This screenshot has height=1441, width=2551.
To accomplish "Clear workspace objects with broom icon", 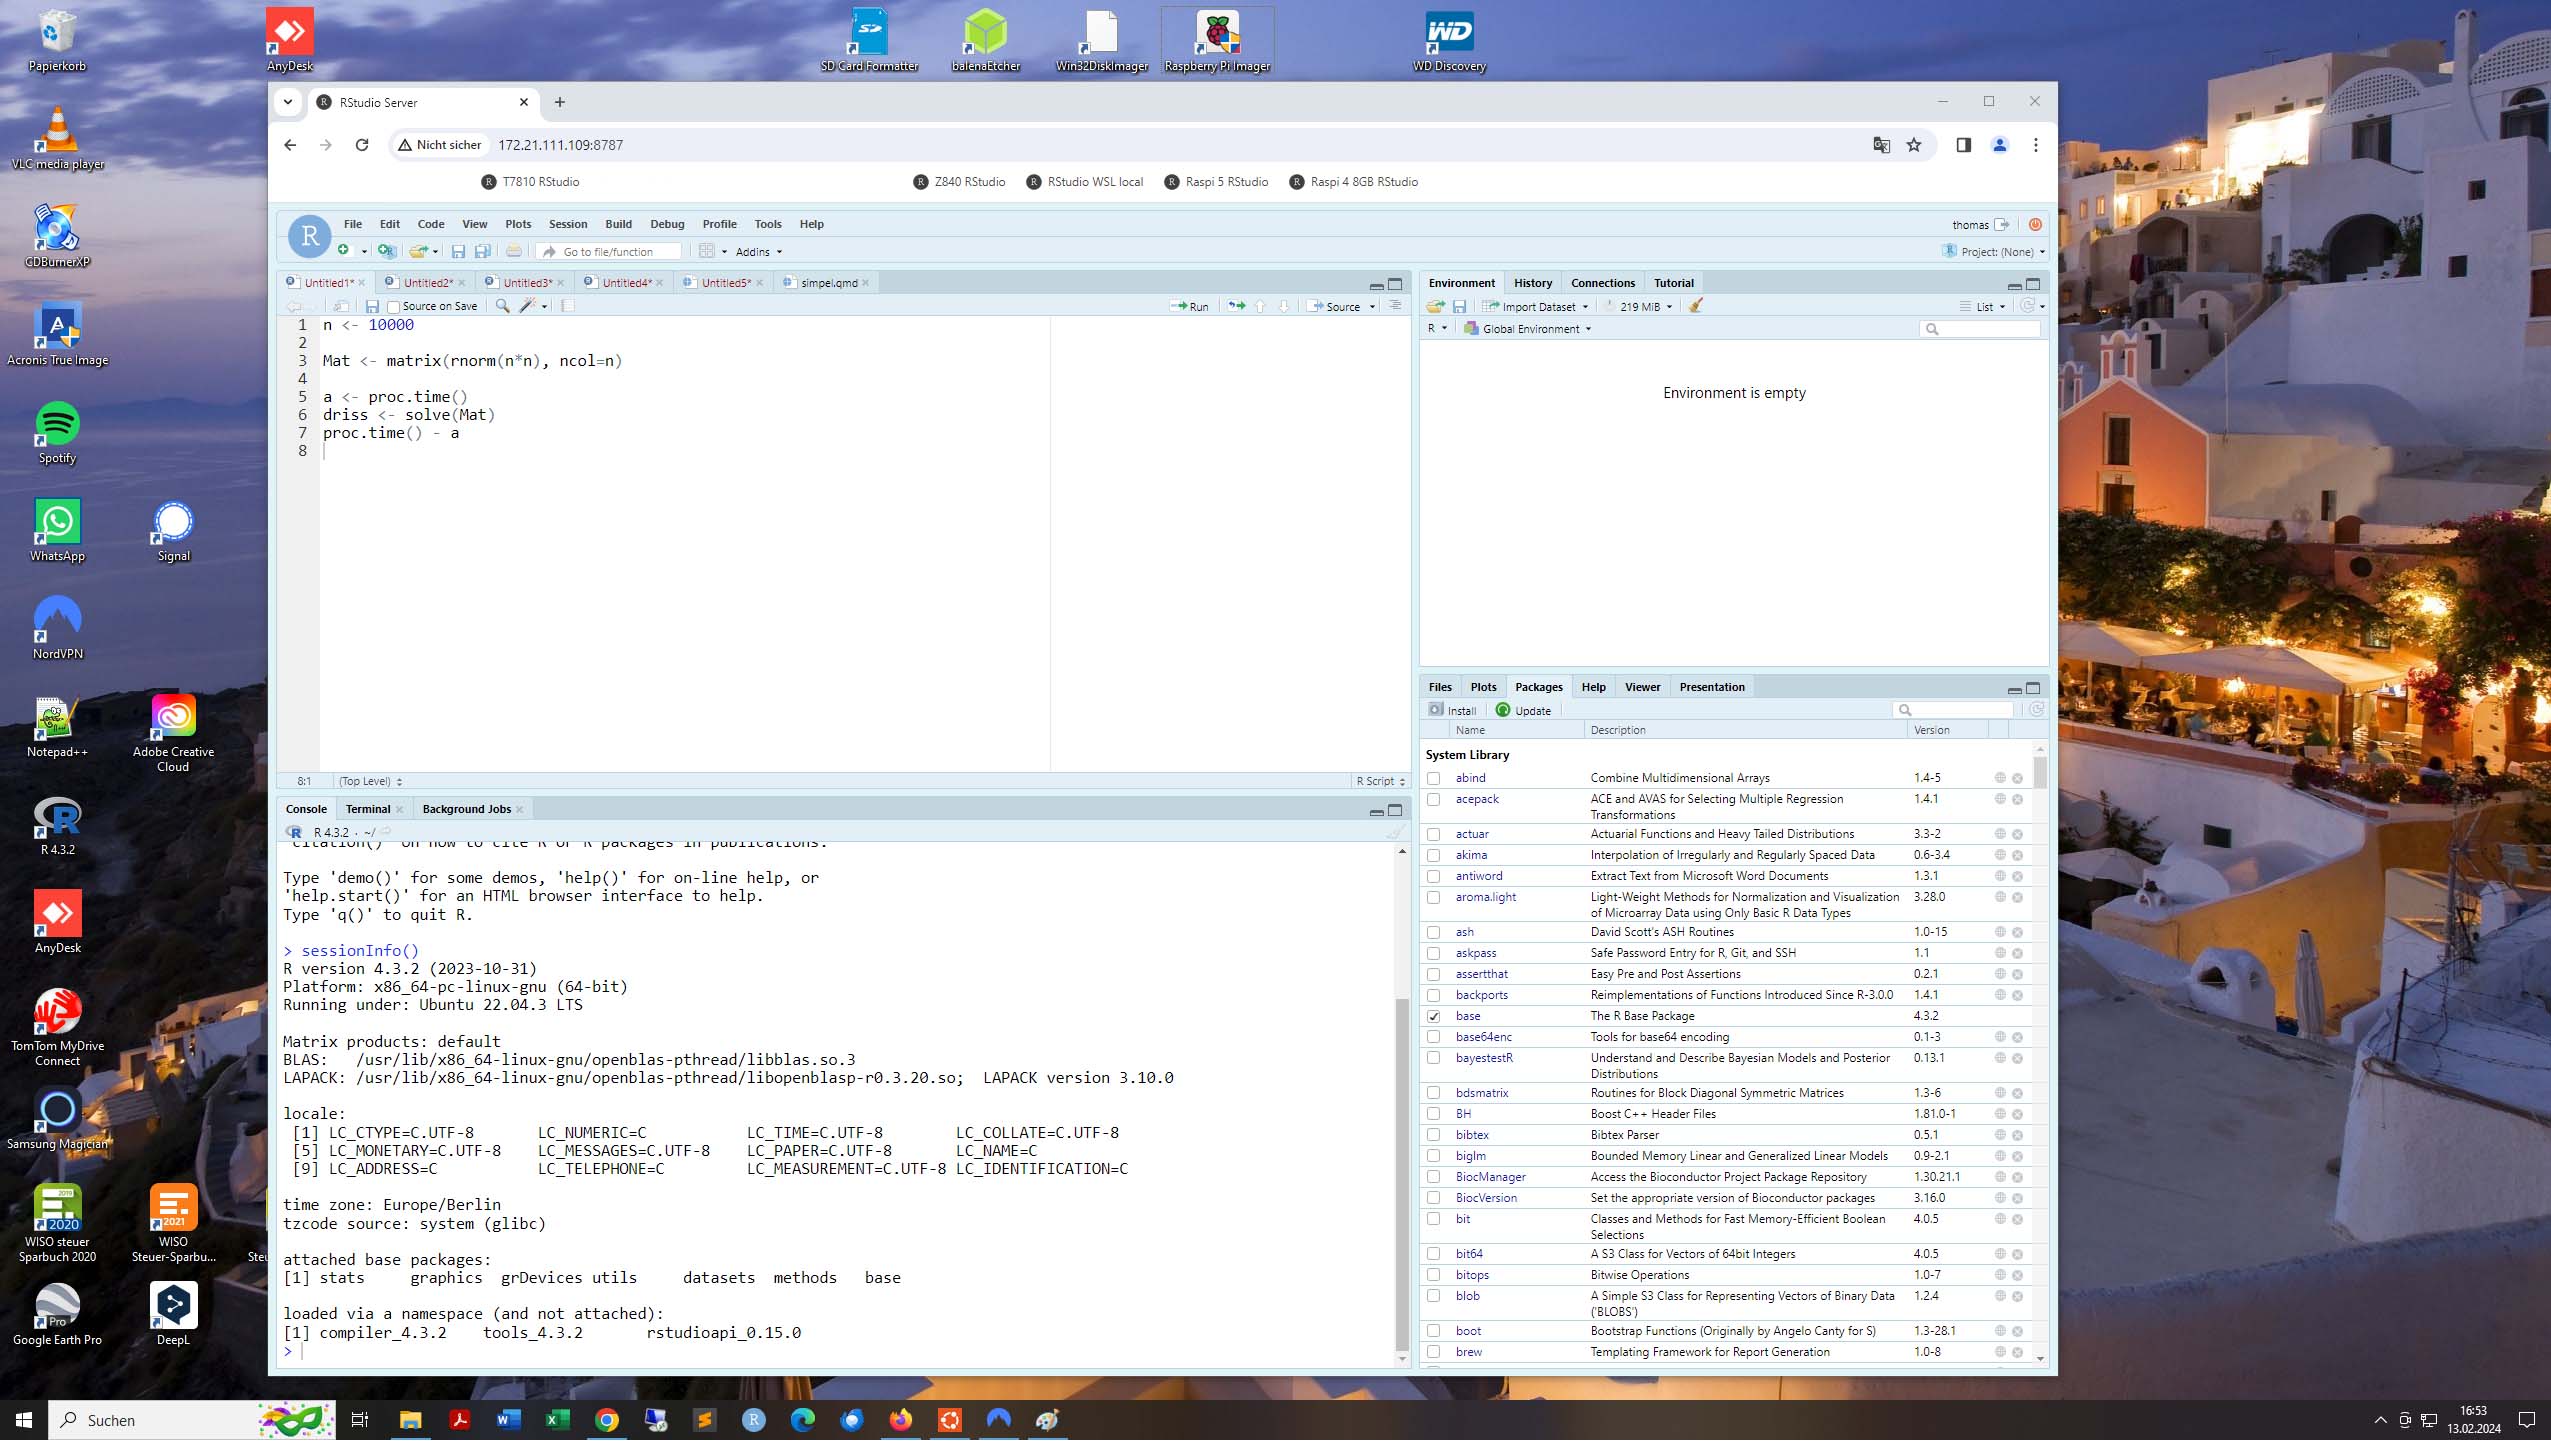I will click(1696, 307).
